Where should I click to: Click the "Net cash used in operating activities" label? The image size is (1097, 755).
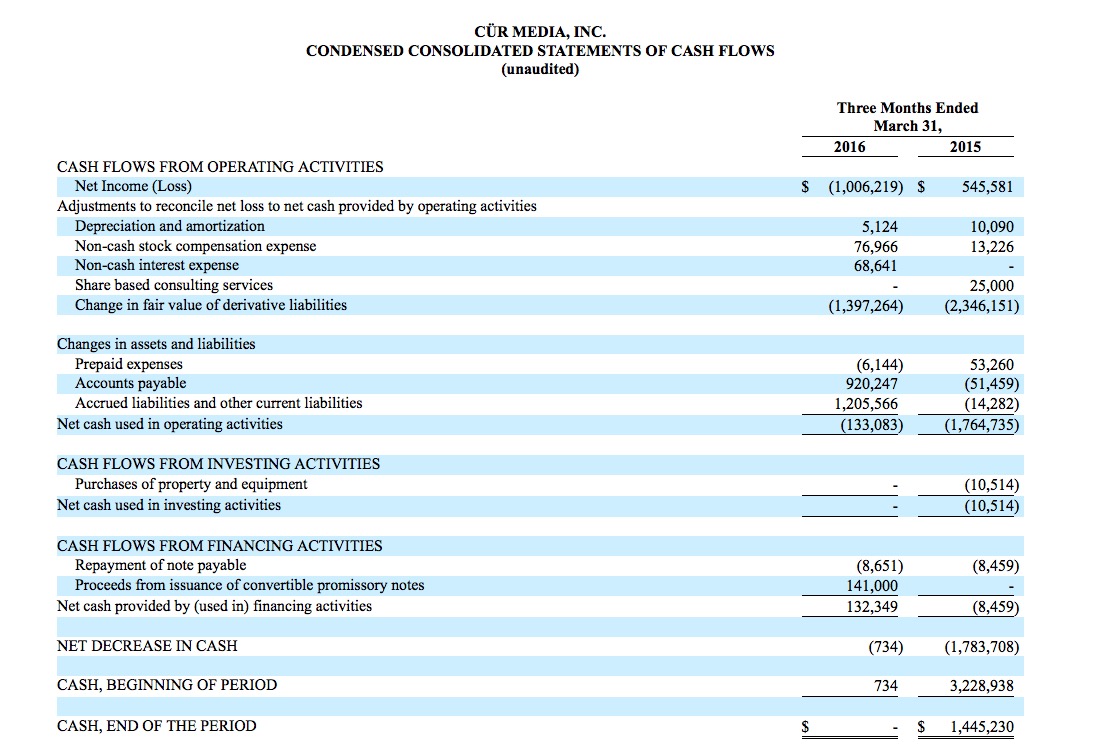coord(170,424)
